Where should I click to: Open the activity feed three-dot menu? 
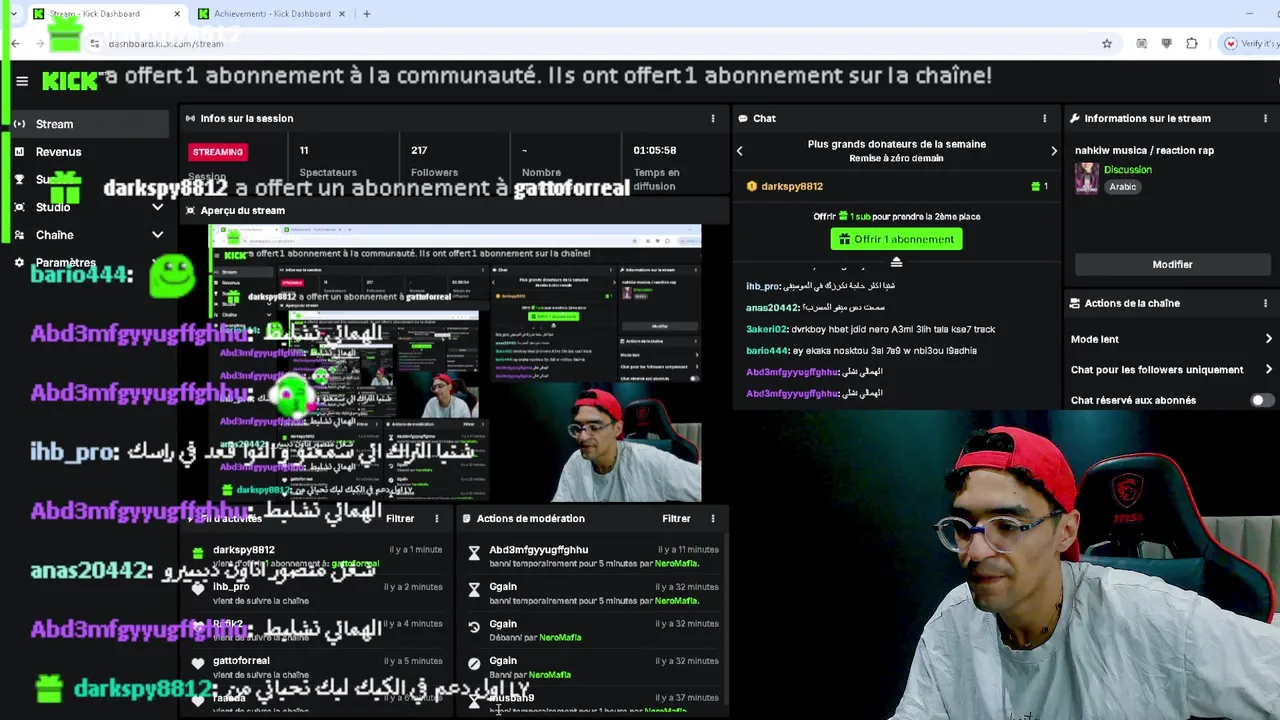436,518
